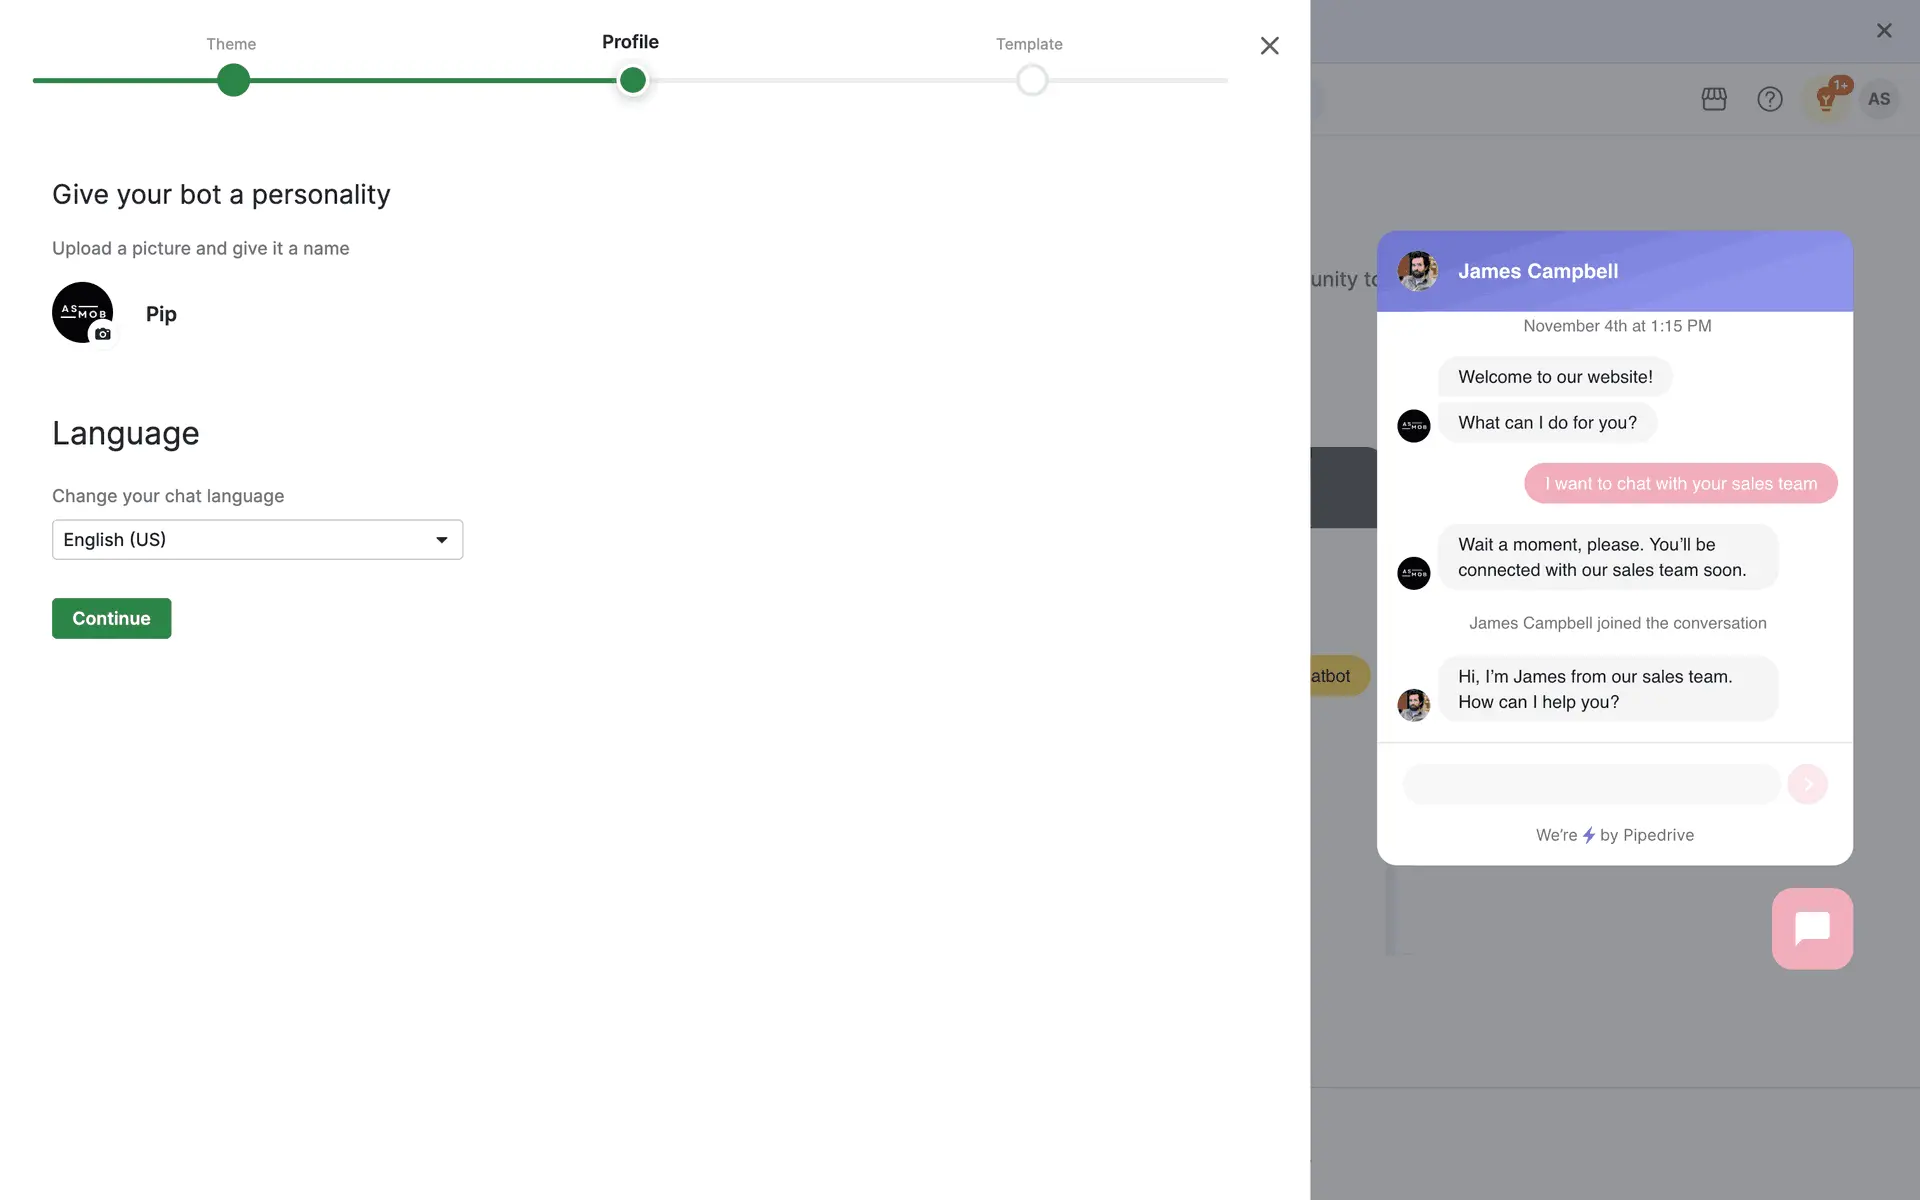The image size is (1920, 1200).
Task: Open the AS user account avatar
Action: (x=1879, y=99)
